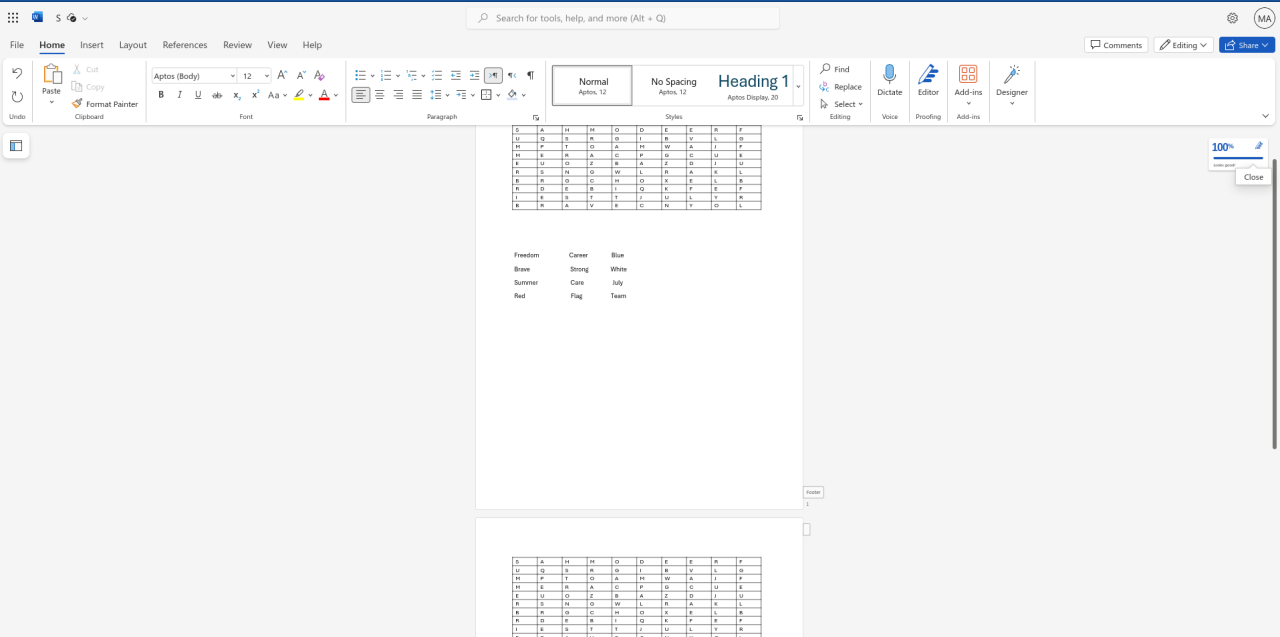Start Dictate microphone
1280x637 pixels.
coord(889,80)
